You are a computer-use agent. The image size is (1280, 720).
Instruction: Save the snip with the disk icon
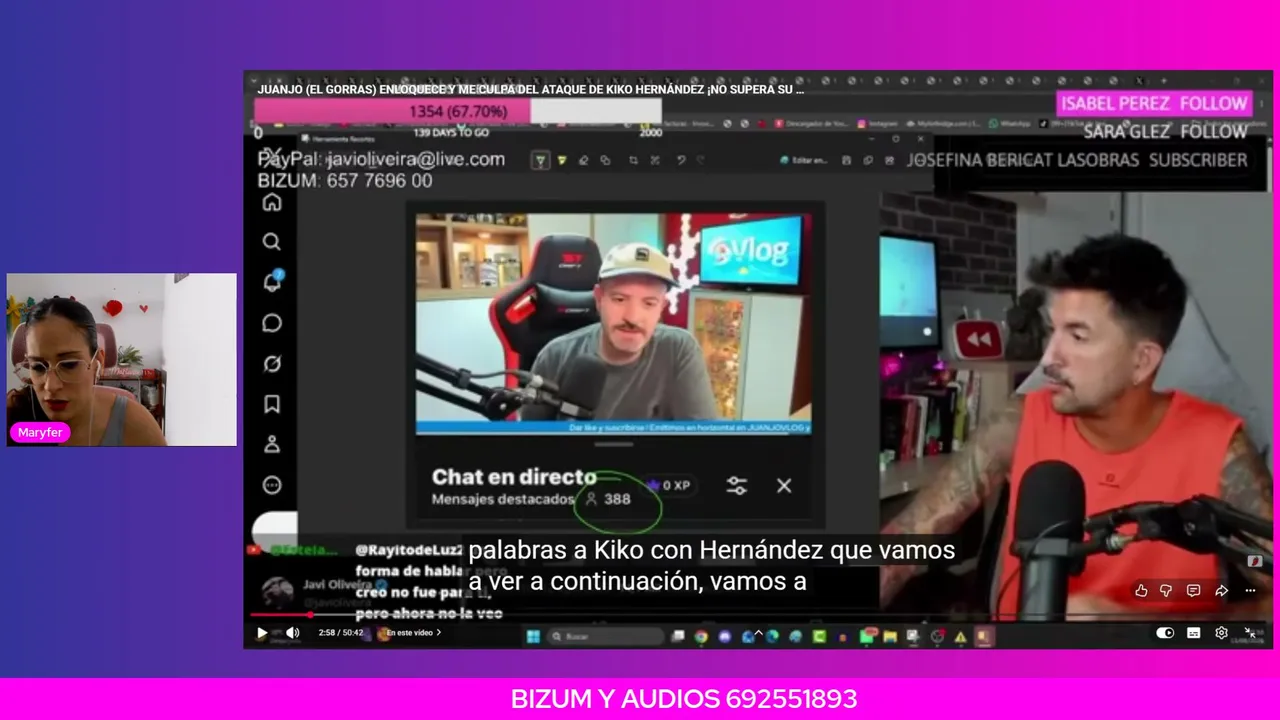tap(846, 160)
